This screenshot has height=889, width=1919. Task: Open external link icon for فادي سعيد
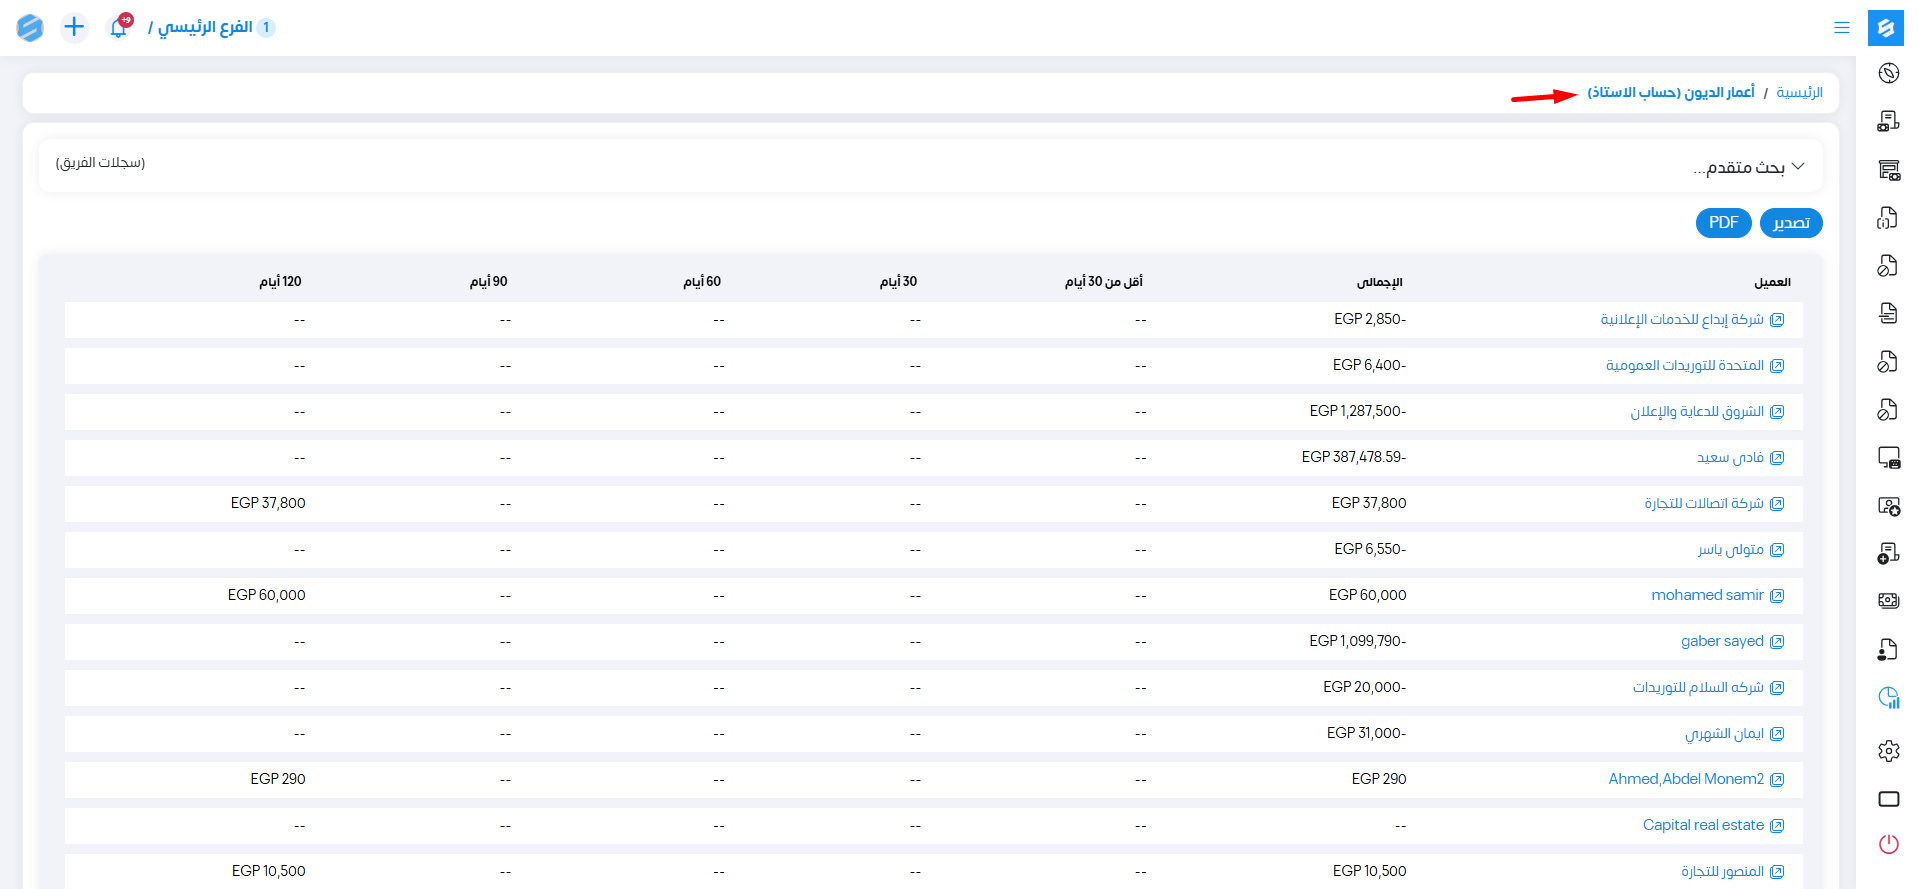tap(1777, 458)
